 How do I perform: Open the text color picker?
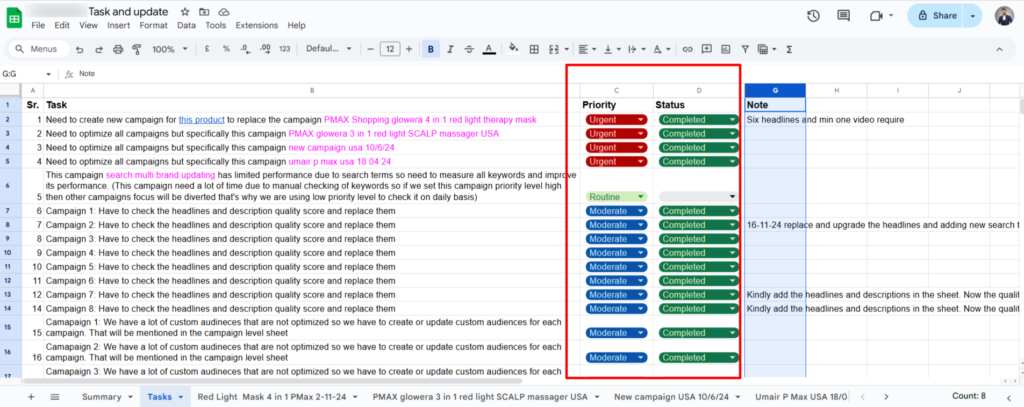pos(487,49)
